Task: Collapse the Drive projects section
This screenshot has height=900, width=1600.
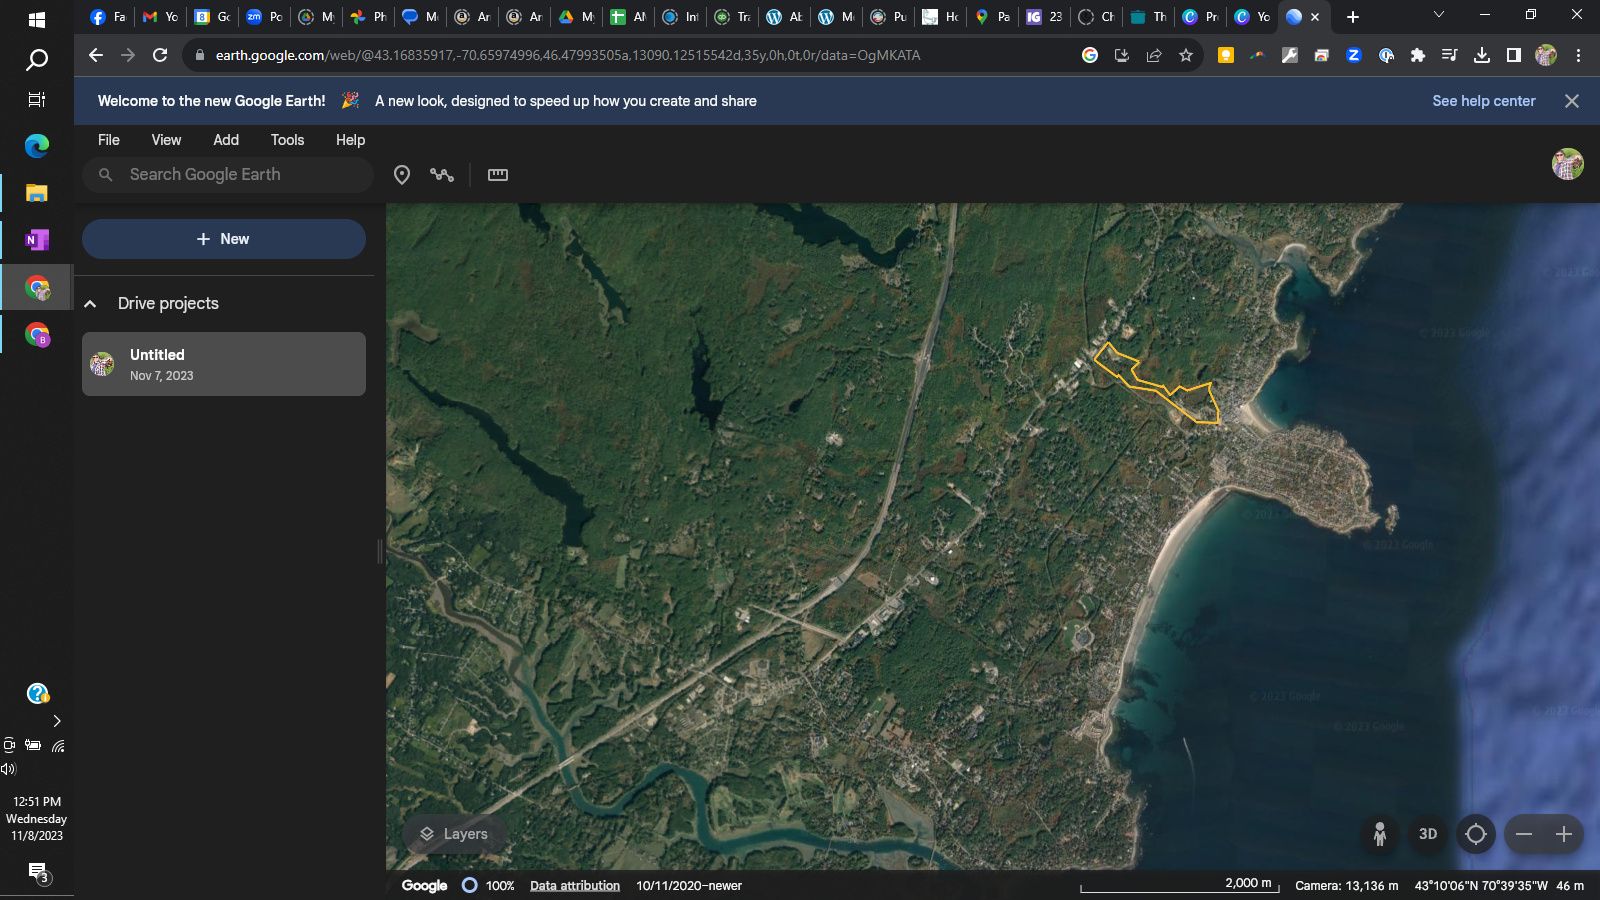Action: tap(90, 304)
